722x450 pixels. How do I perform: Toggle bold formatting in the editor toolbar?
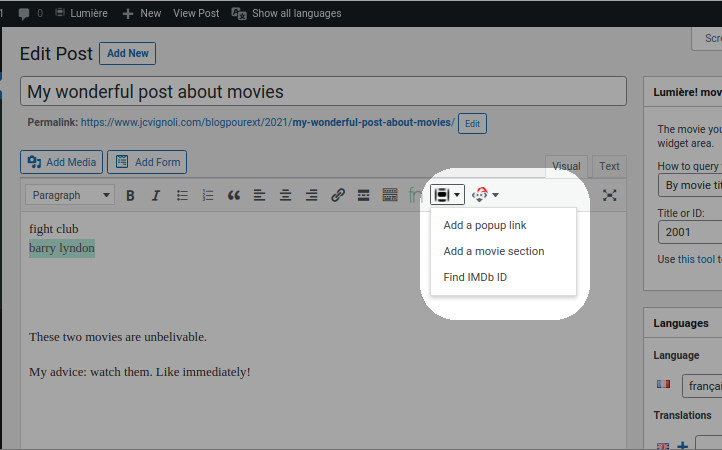(130, 195)
